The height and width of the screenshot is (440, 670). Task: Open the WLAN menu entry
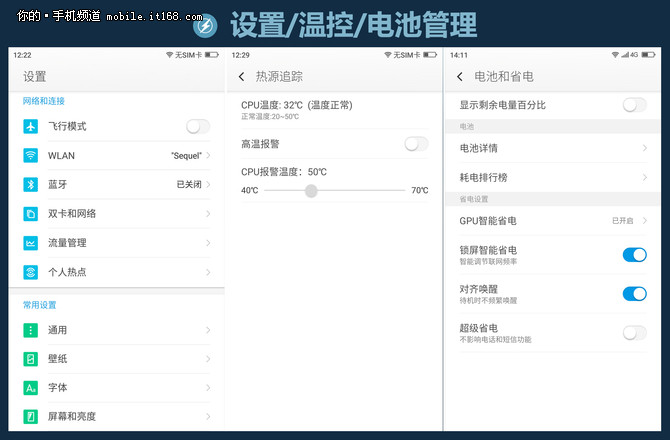(116, 155)
